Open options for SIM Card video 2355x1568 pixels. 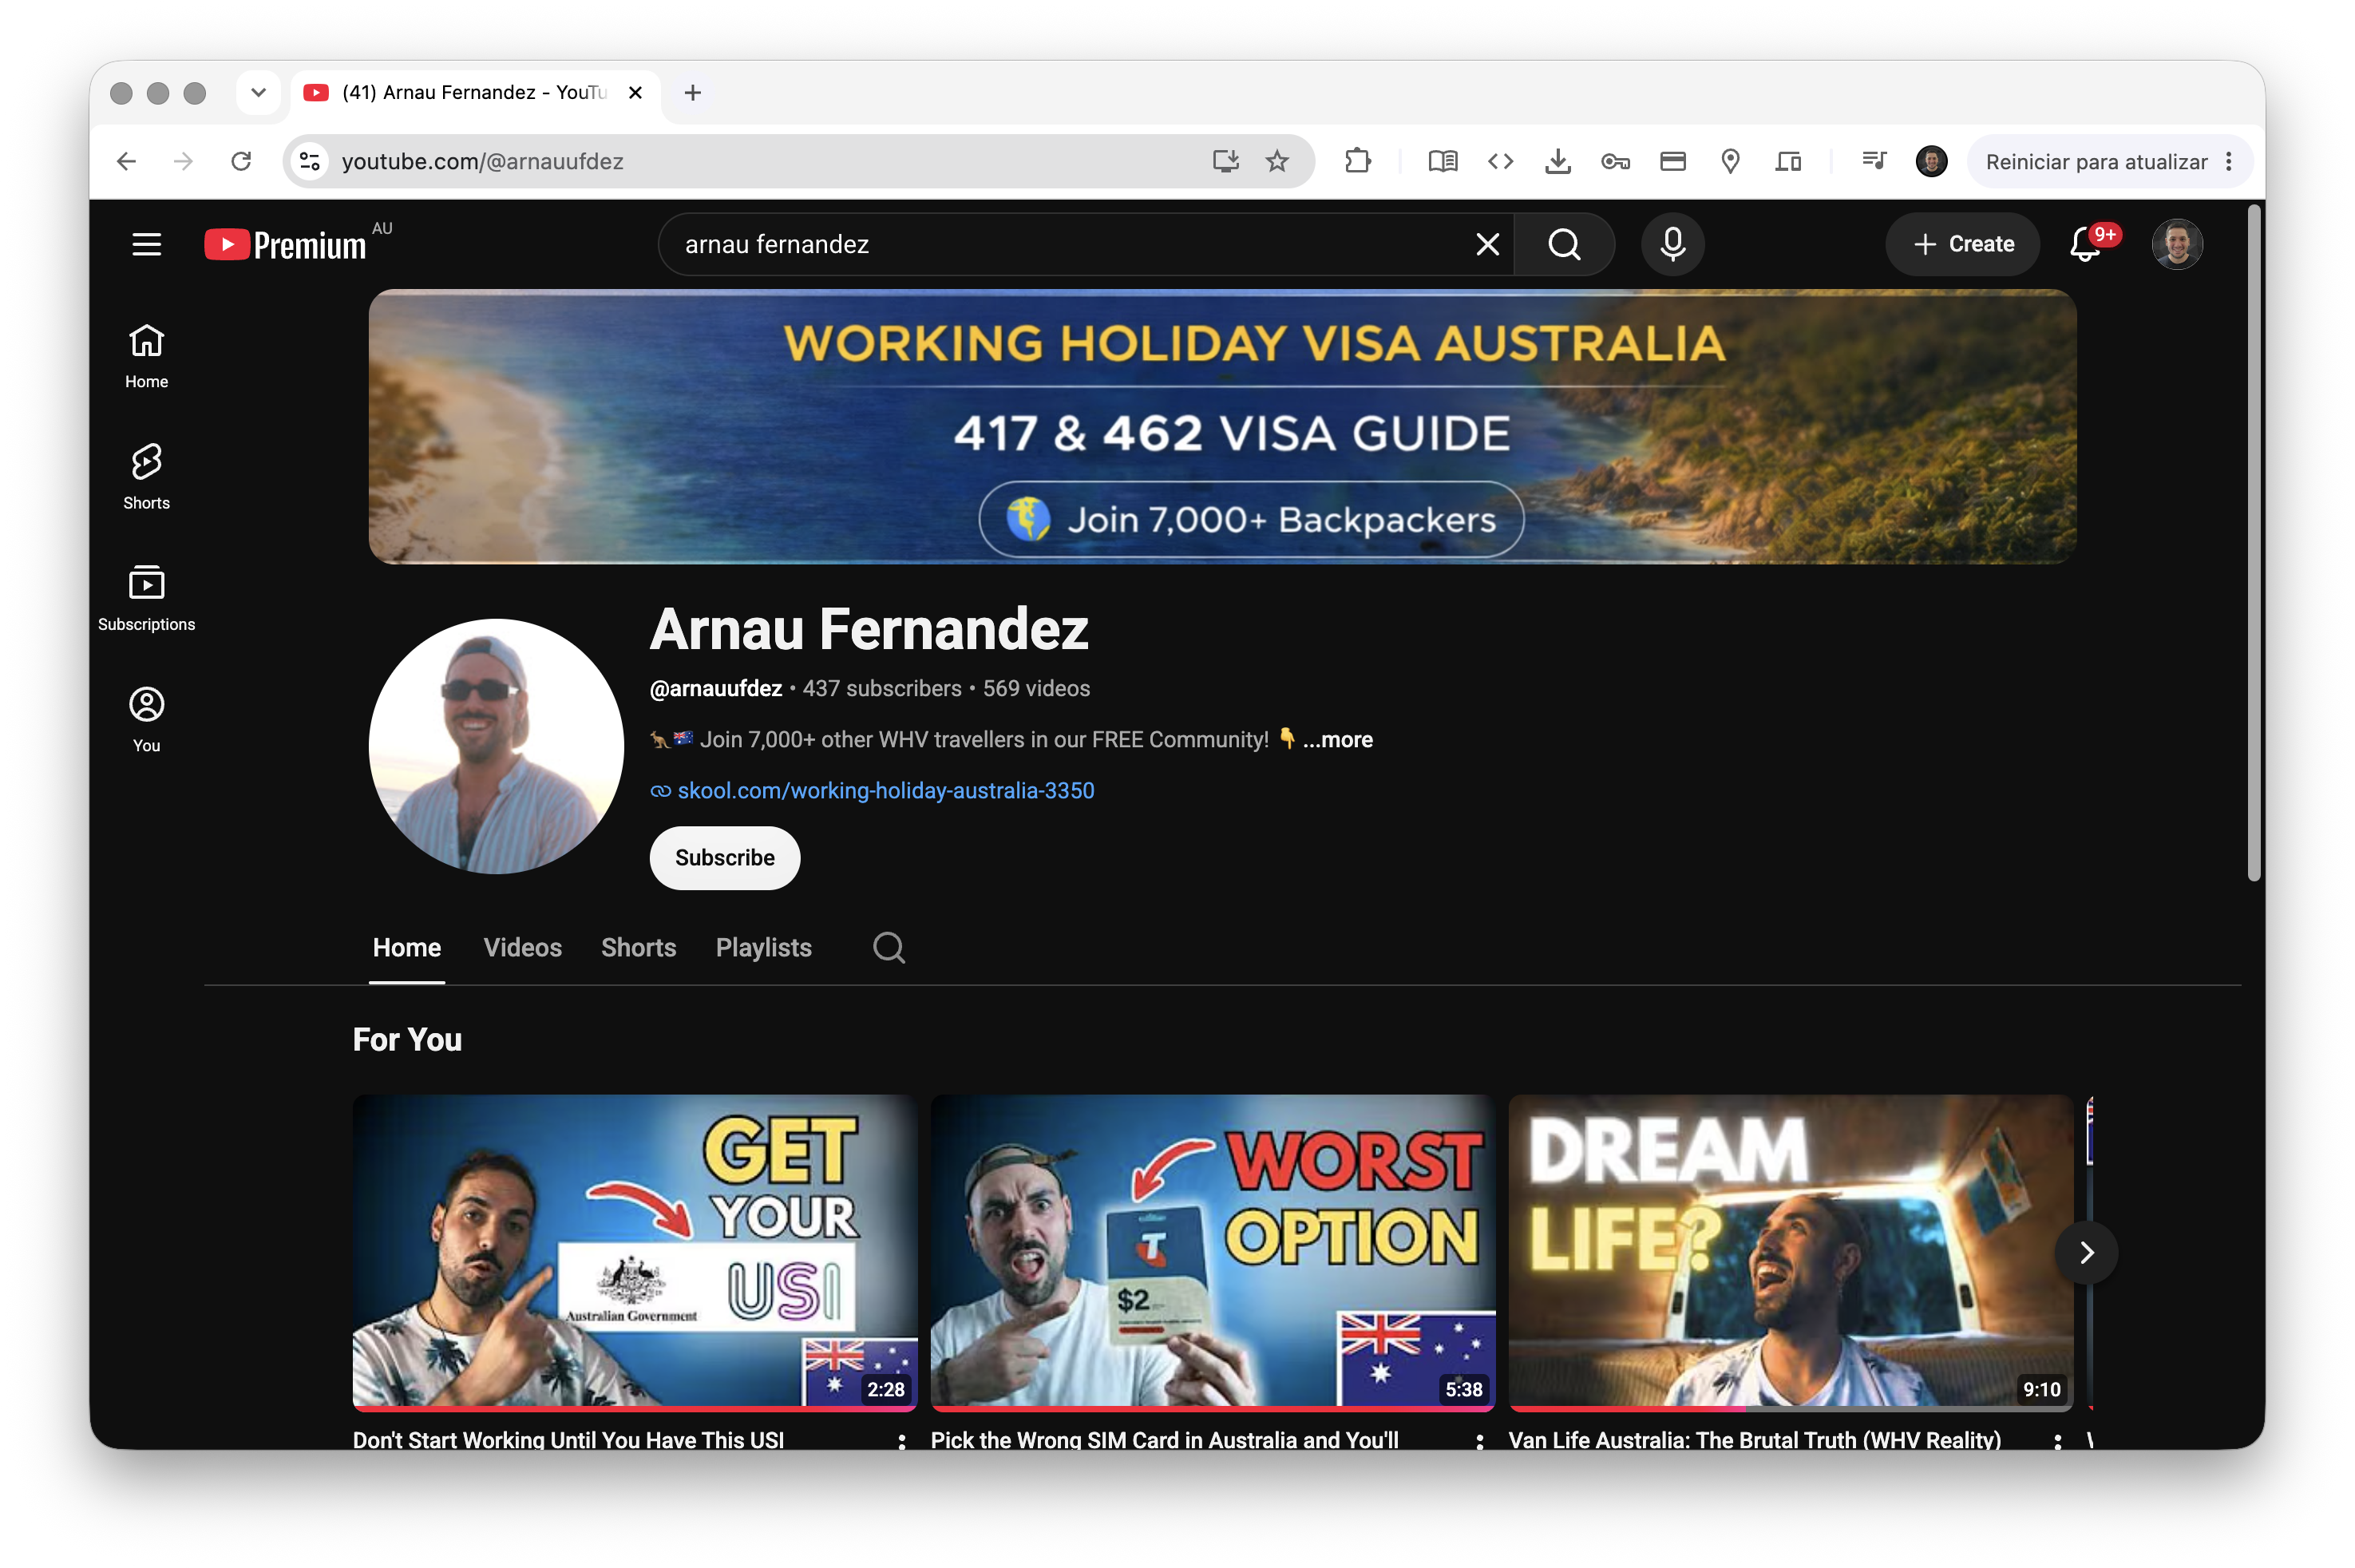(x=1479, y=1440)
